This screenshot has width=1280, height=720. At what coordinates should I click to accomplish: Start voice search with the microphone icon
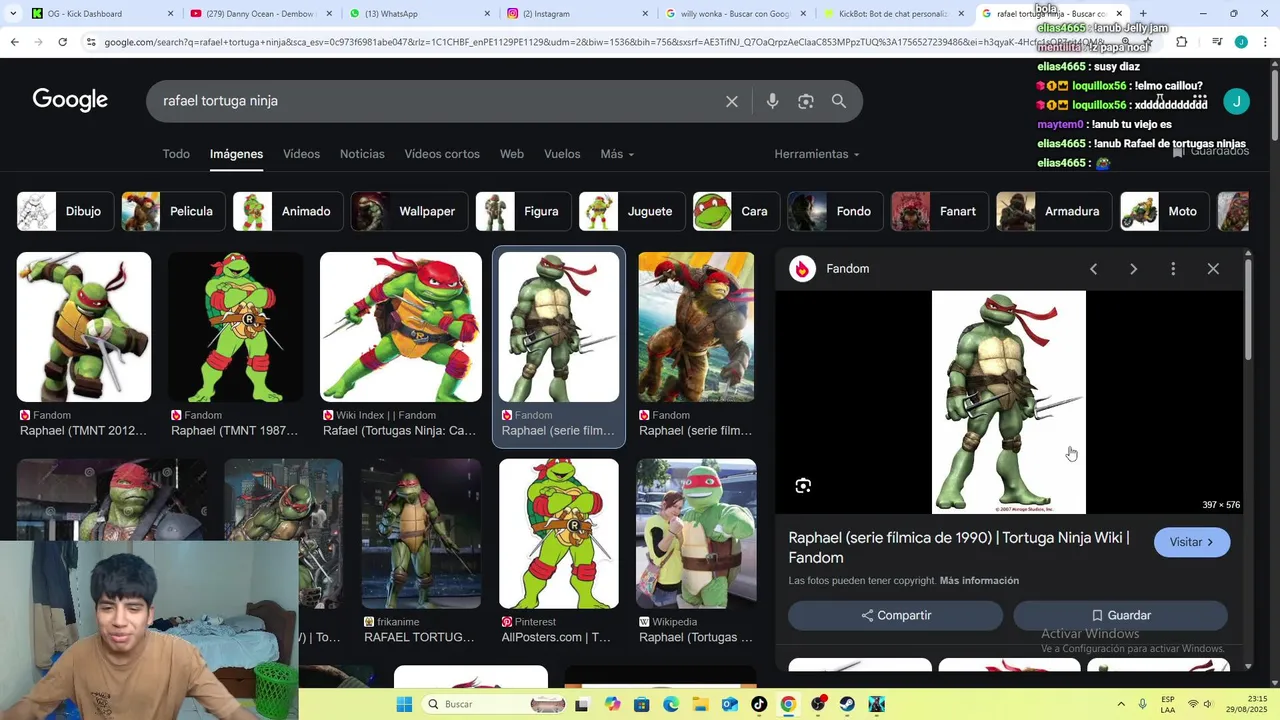click(x=772, y=101)
